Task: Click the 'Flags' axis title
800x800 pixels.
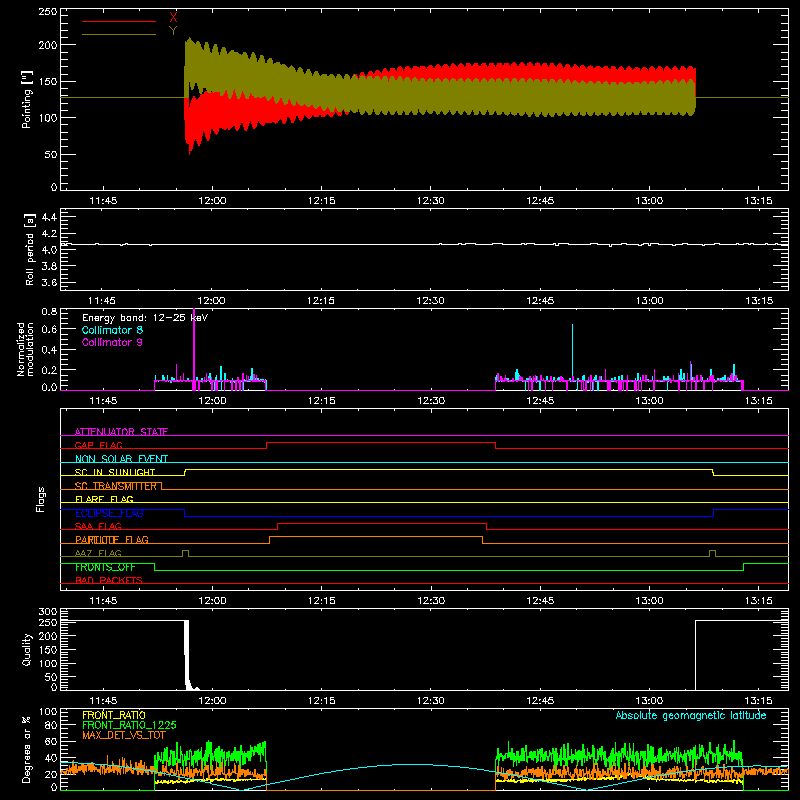Action: pos(40,499)
